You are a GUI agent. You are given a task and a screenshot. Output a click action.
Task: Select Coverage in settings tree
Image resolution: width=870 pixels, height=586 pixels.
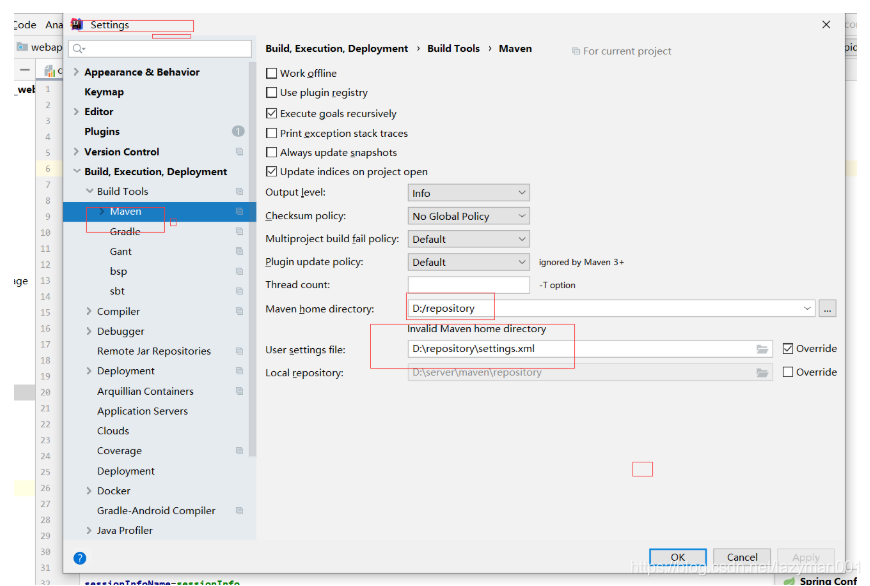pos(119,451)
